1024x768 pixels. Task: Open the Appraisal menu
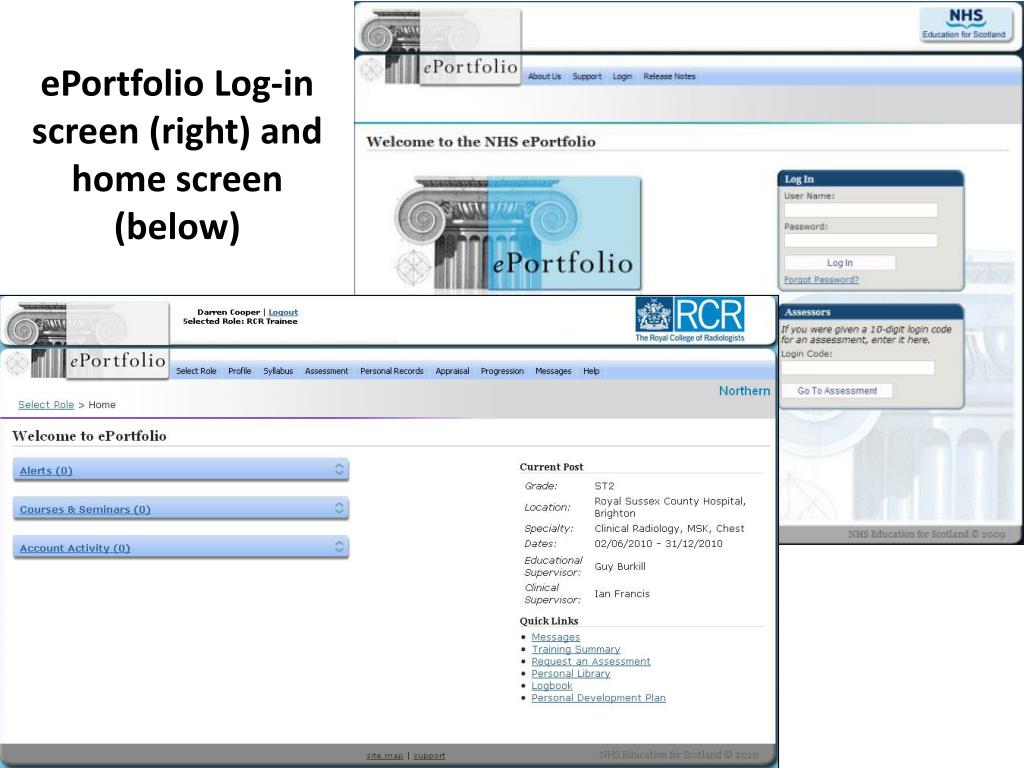[x=452, y=371]
